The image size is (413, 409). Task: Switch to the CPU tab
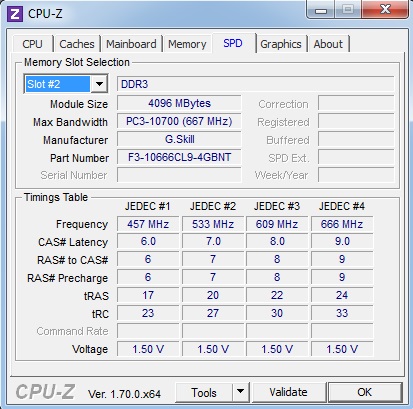pyautogui.click(x=32, y=44)
